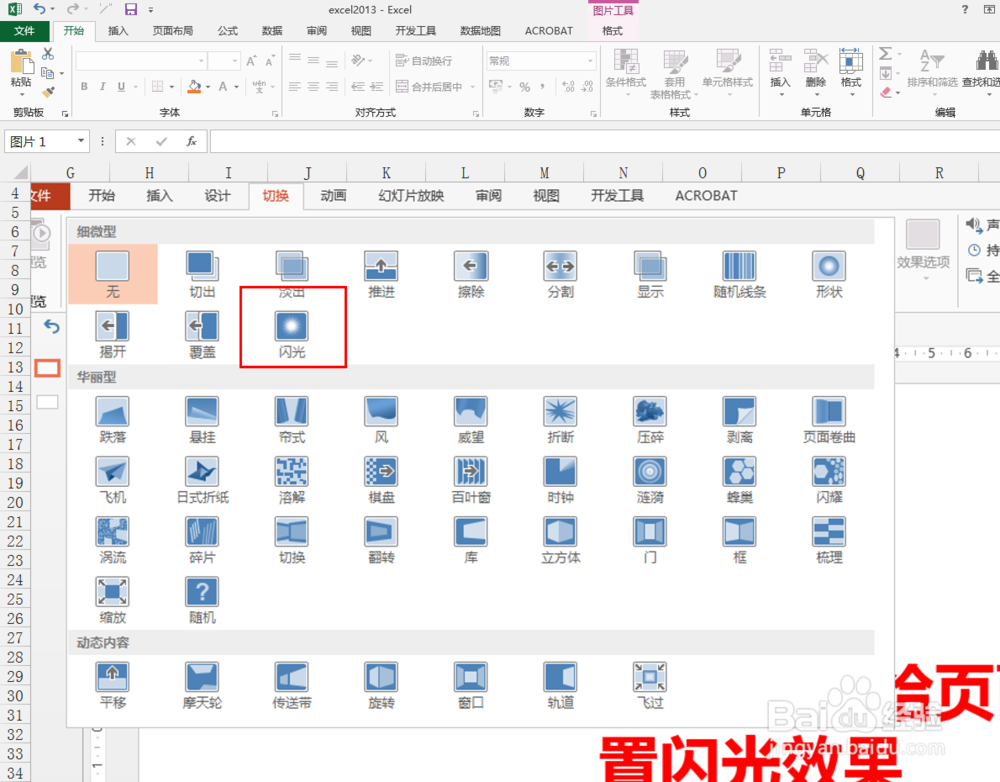This screenshot has height=782, width=1000.
Task: Click the 格式 cells button
Action: click(851, 71)
